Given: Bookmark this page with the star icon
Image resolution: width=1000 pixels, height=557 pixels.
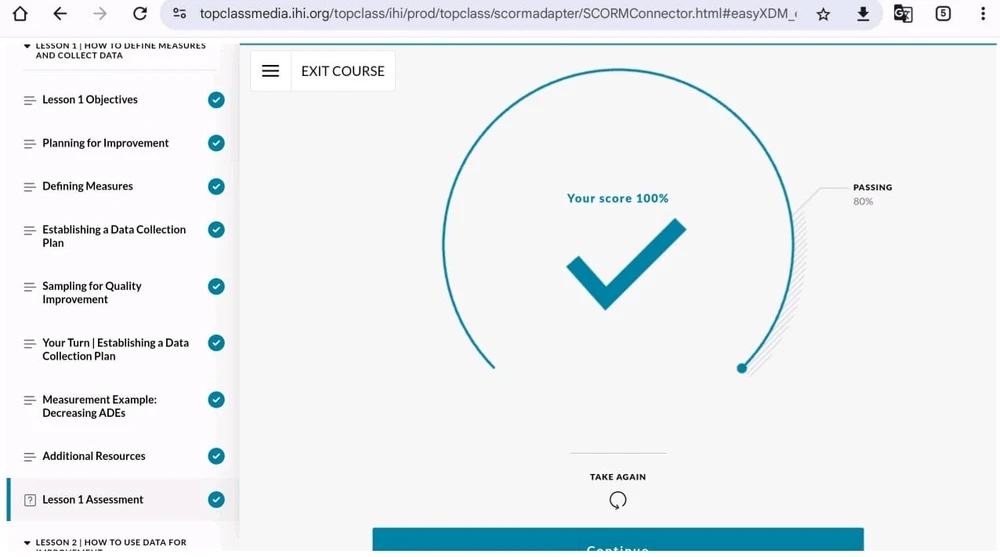Looking at the screenshot, I should [x=823, y=14].
